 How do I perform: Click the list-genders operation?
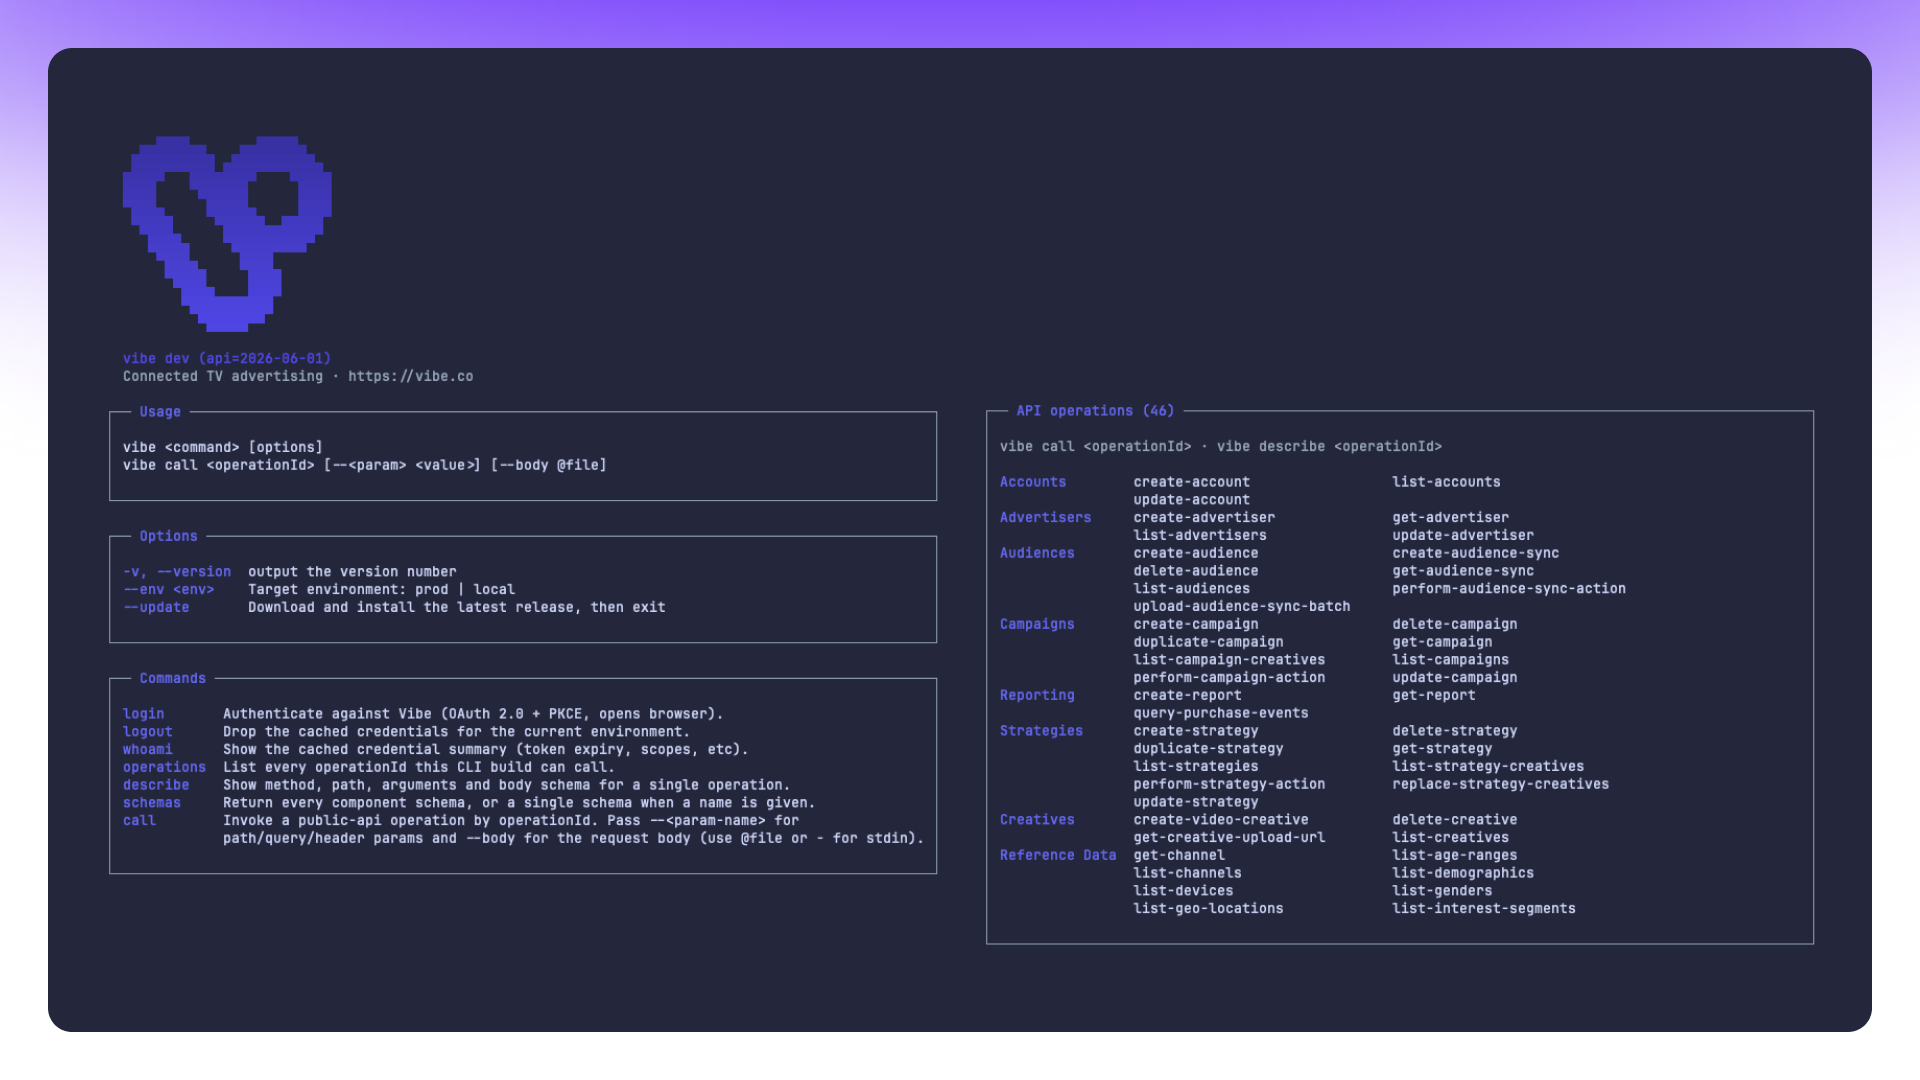[1442, 891]
